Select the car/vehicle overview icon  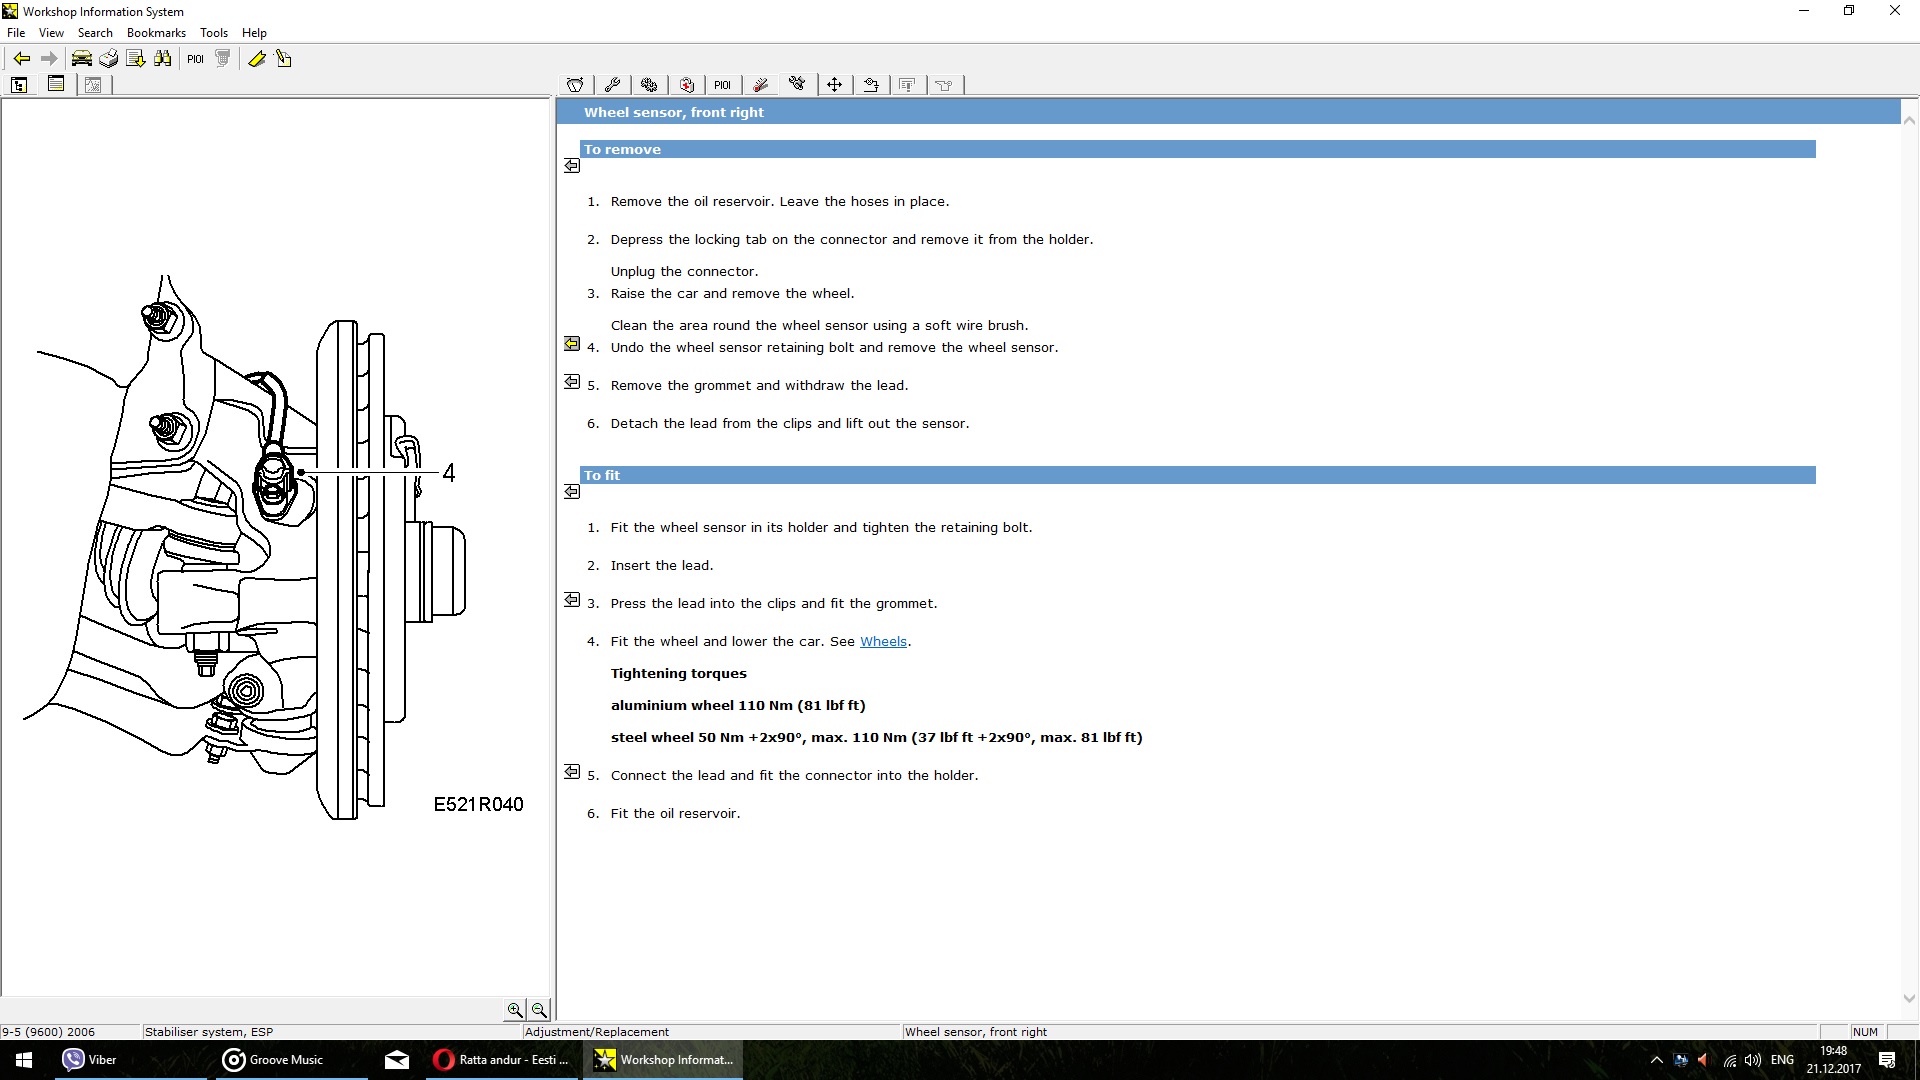tap(82, 58)
